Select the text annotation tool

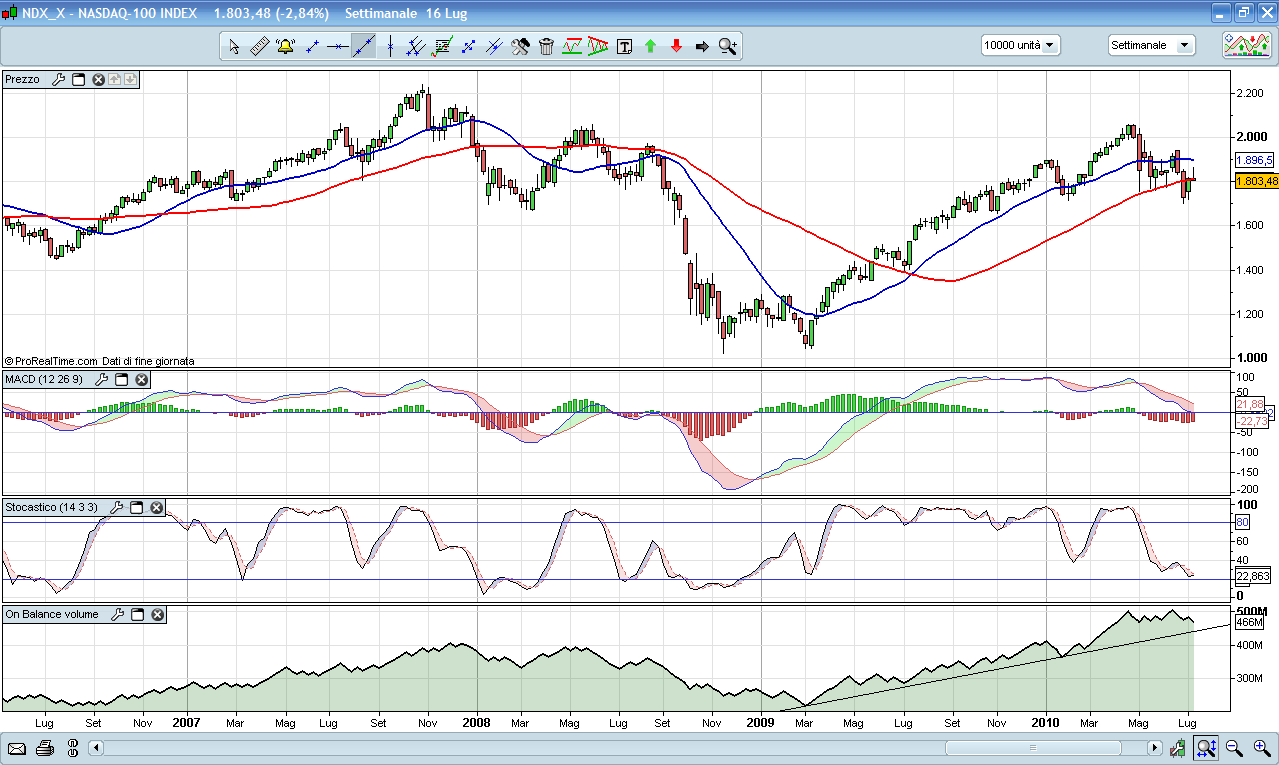625,46
